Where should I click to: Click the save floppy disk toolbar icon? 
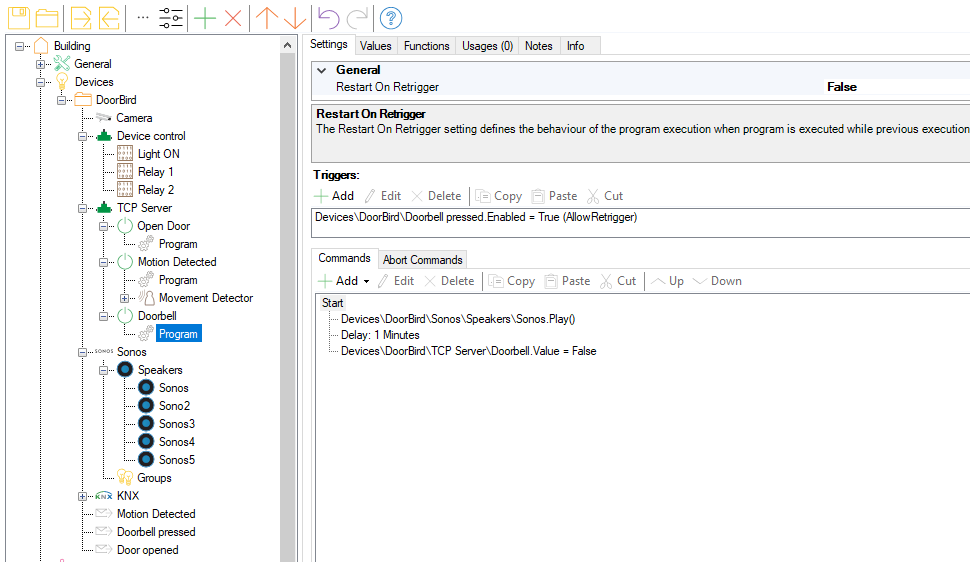(x=19, y=18)
